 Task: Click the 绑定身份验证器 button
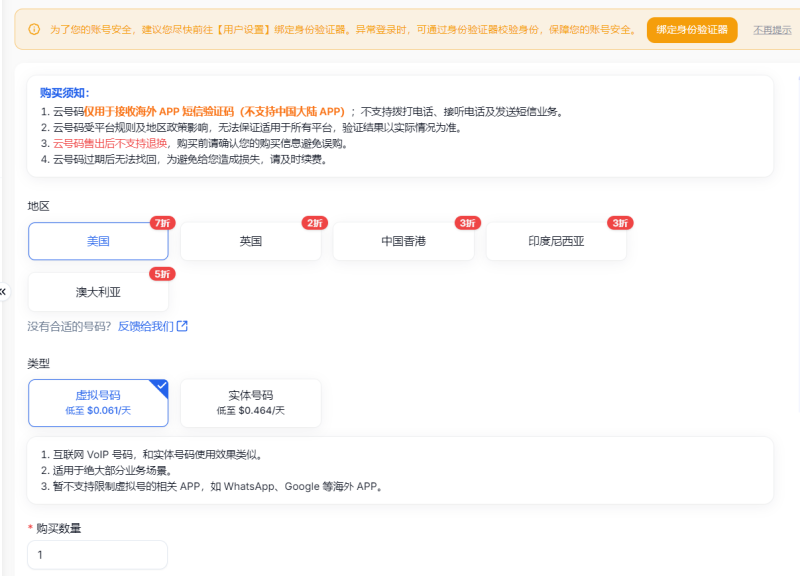click(x=692, y=30)
